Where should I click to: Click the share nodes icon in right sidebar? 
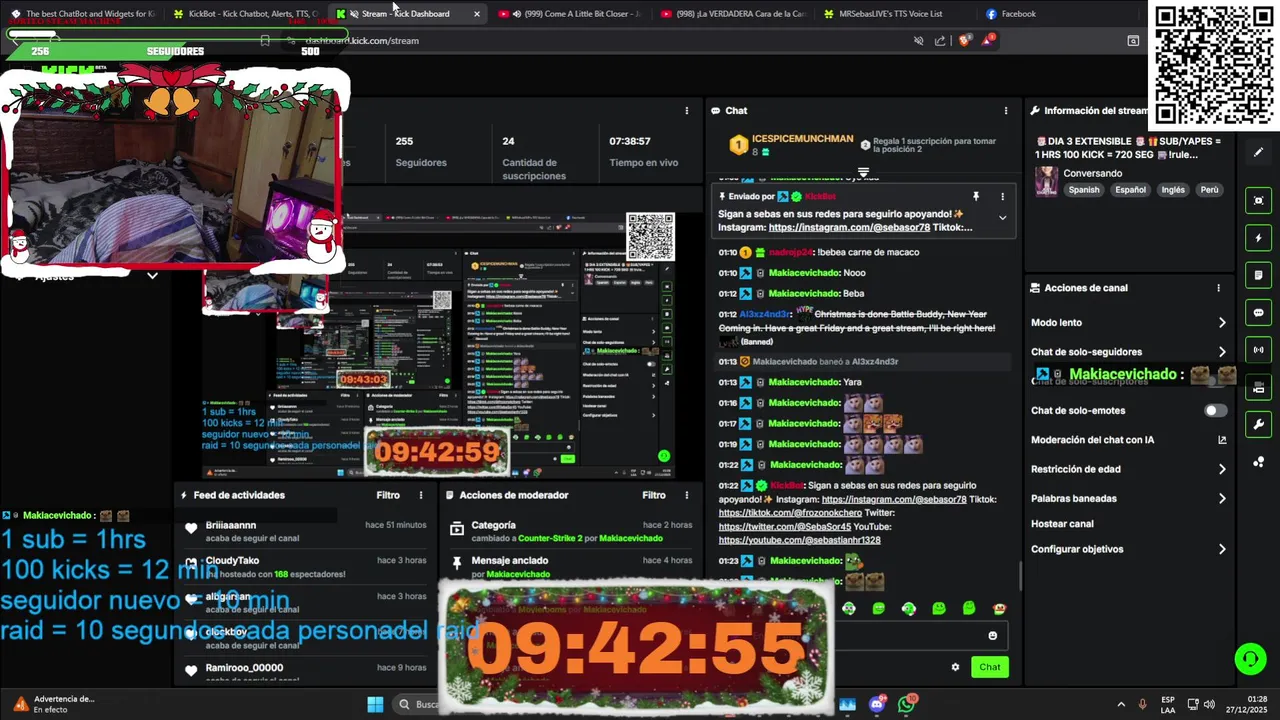(x=1259, y=462)
